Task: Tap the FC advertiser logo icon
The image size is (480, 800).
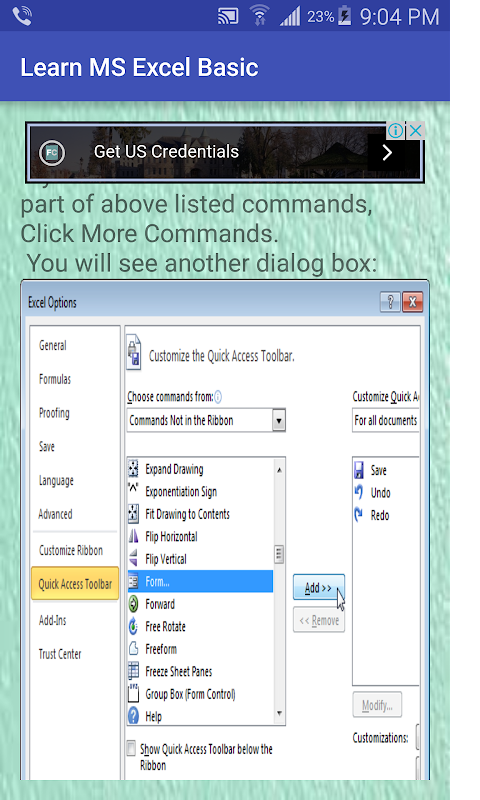Action: [52, 153]
